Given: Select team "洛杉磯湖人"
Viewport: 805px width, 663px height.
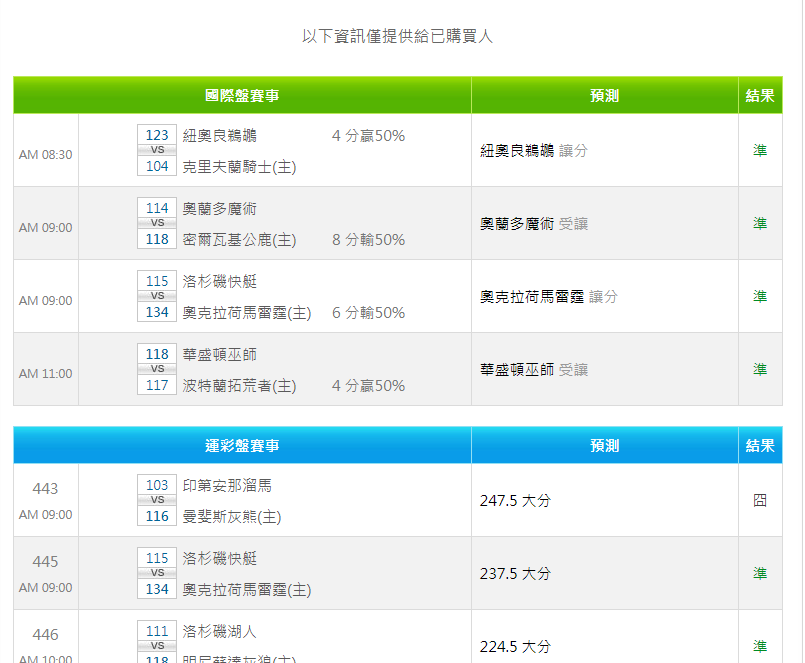Looking at the screenshot, I should 220,631.
